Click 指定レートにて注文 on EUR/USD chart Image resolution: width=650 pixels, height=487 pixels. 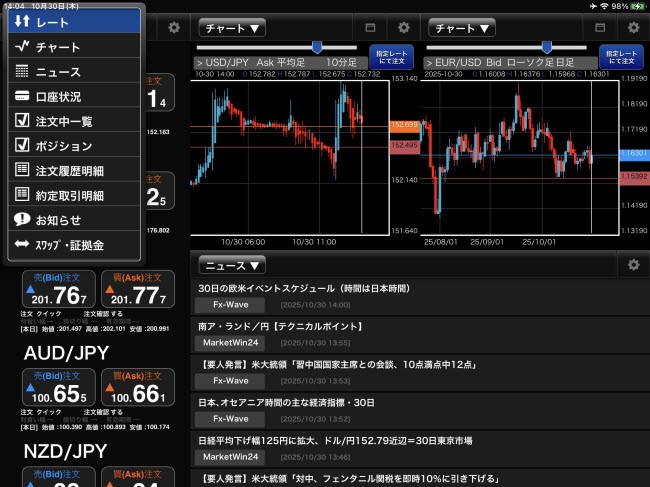pyautogui.click(x=621, y=57)
